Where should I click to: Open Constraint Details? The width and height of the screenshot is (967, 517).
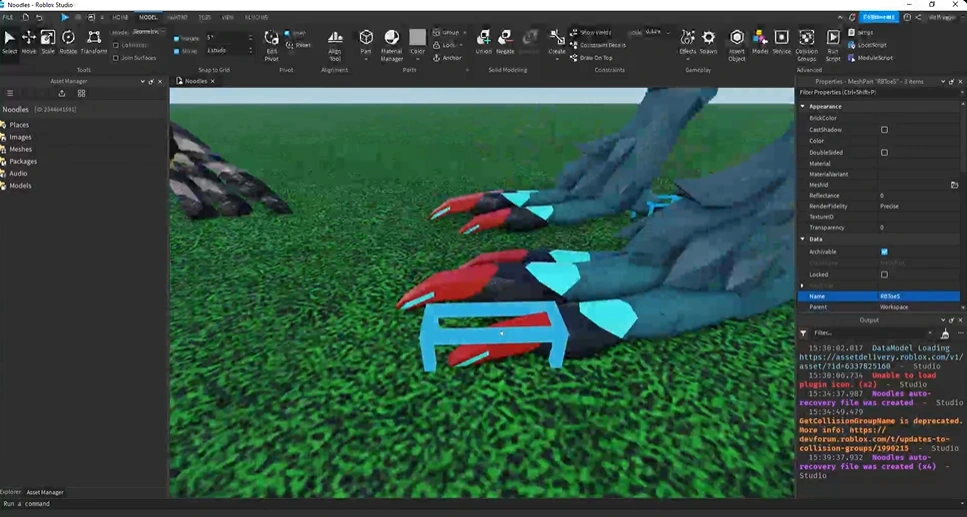(x=598, y=45)
